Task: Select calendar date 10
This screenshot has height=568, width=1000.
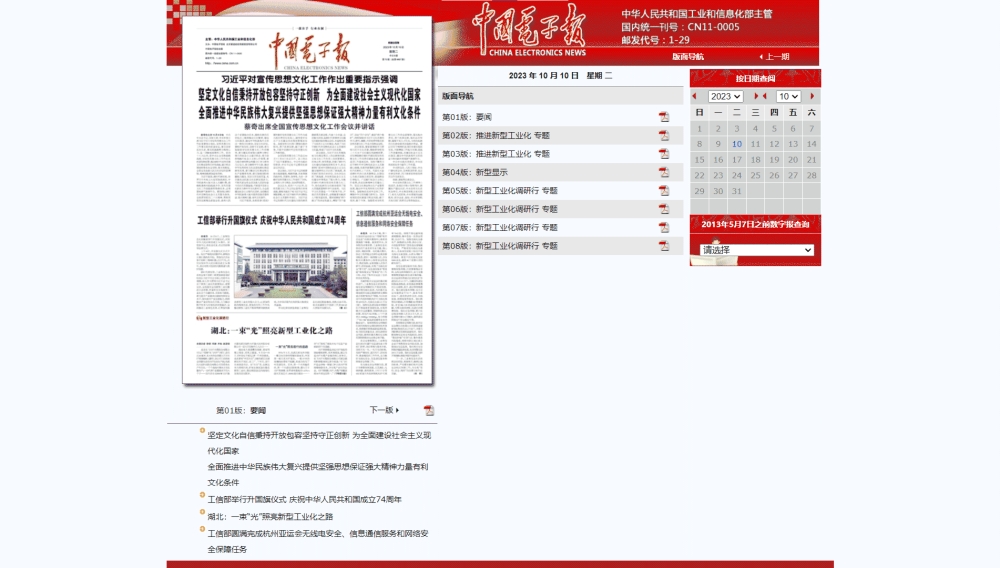Action: click(737, 144)
